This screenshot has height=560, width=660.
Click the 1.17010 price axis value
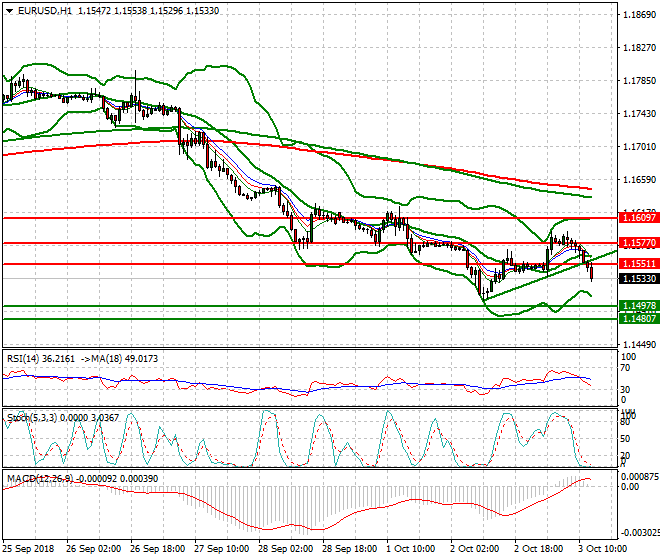(639, 147)
